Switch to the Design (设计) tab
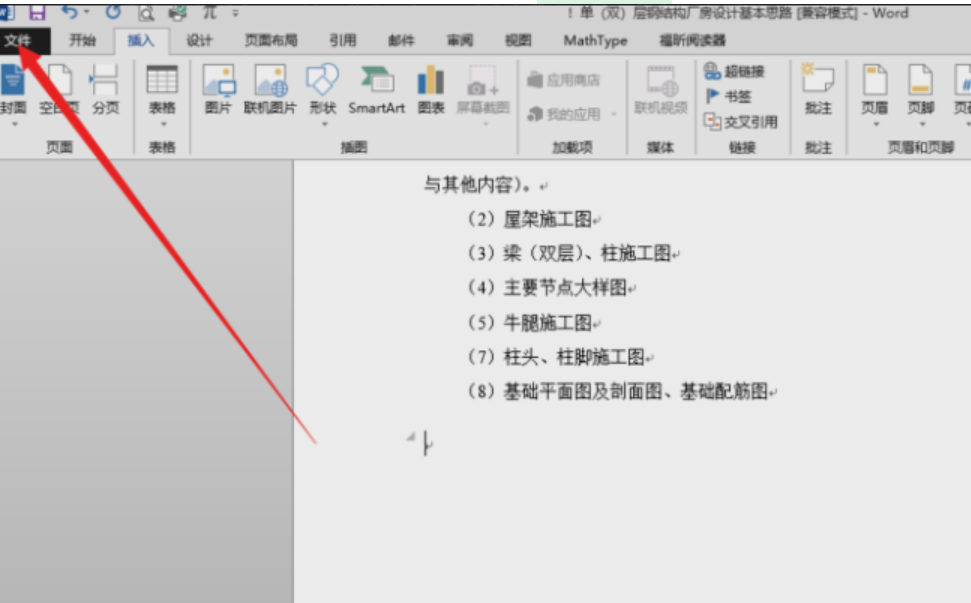 coord(199,41)
